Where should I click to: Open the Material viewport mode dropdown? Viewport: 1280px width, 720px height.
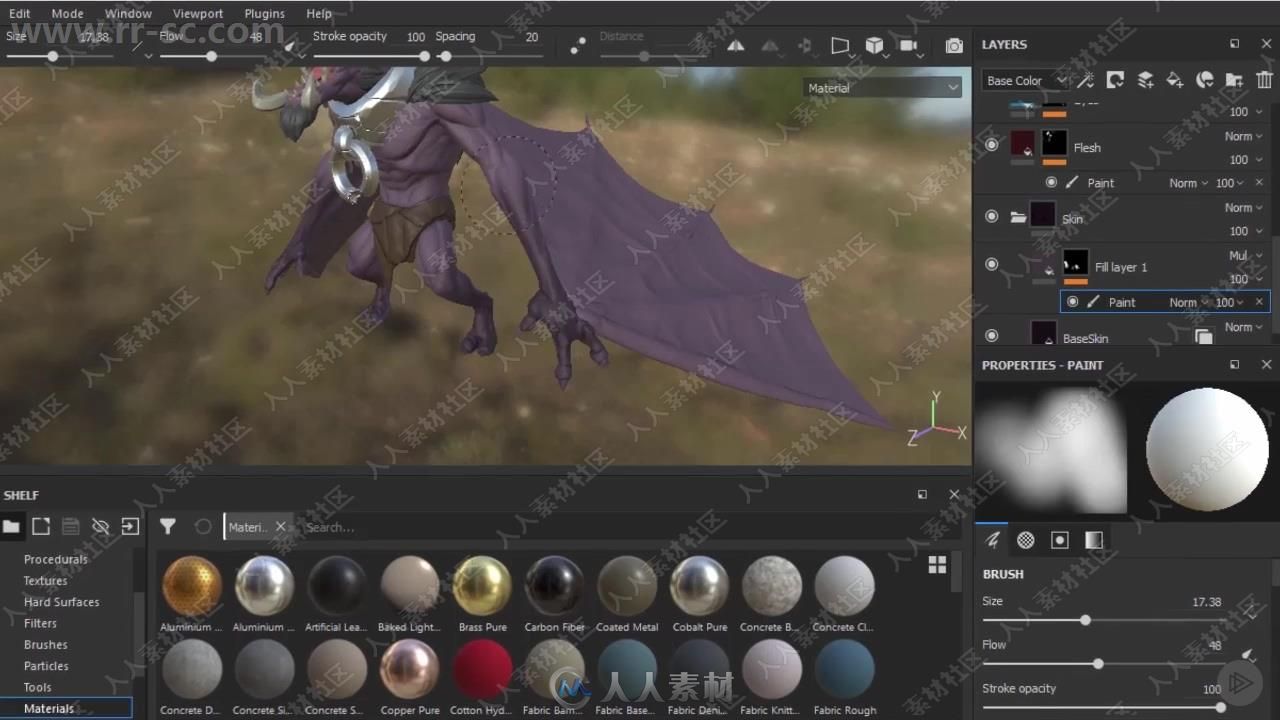(883, 88)
